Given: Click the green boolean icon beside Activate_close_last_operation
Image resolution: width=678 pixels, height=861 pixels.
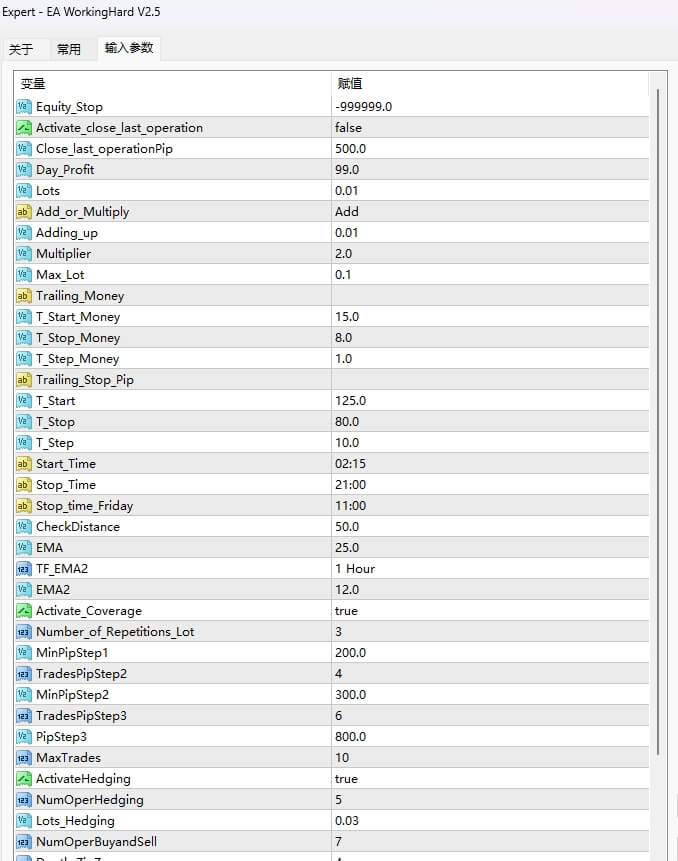Looking at the screenshot, I should (x=22, y=127).
